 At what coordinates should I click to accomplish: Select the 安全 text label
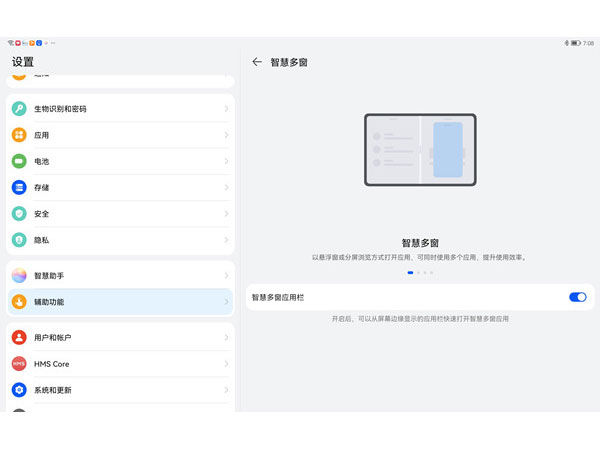tap(42, 214)
